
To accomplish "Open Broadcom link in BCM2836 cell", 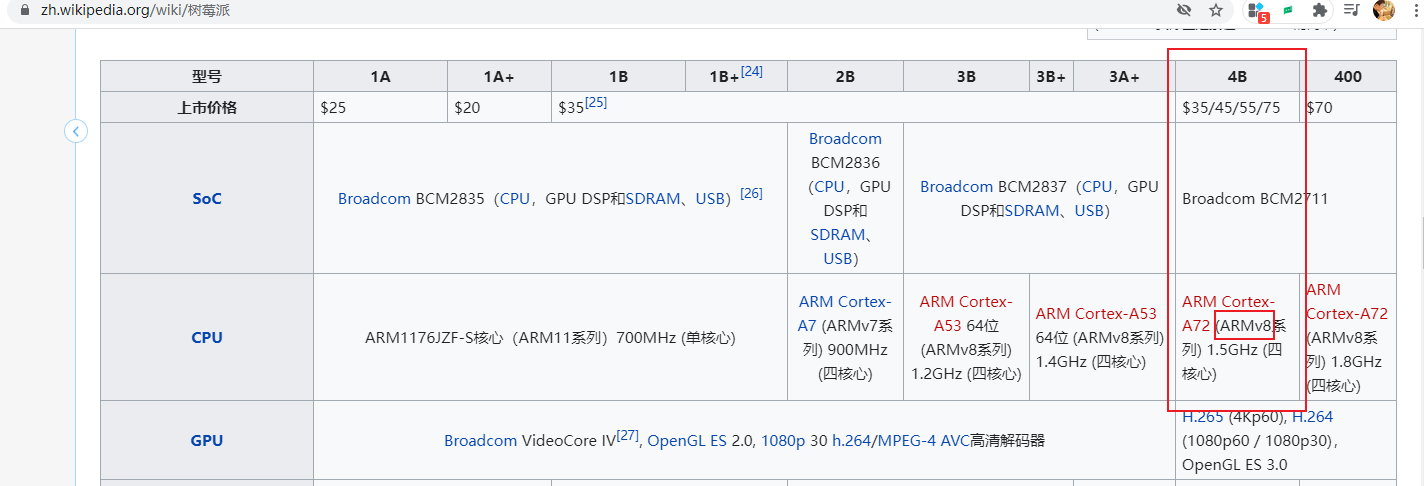I will point(845,138).
